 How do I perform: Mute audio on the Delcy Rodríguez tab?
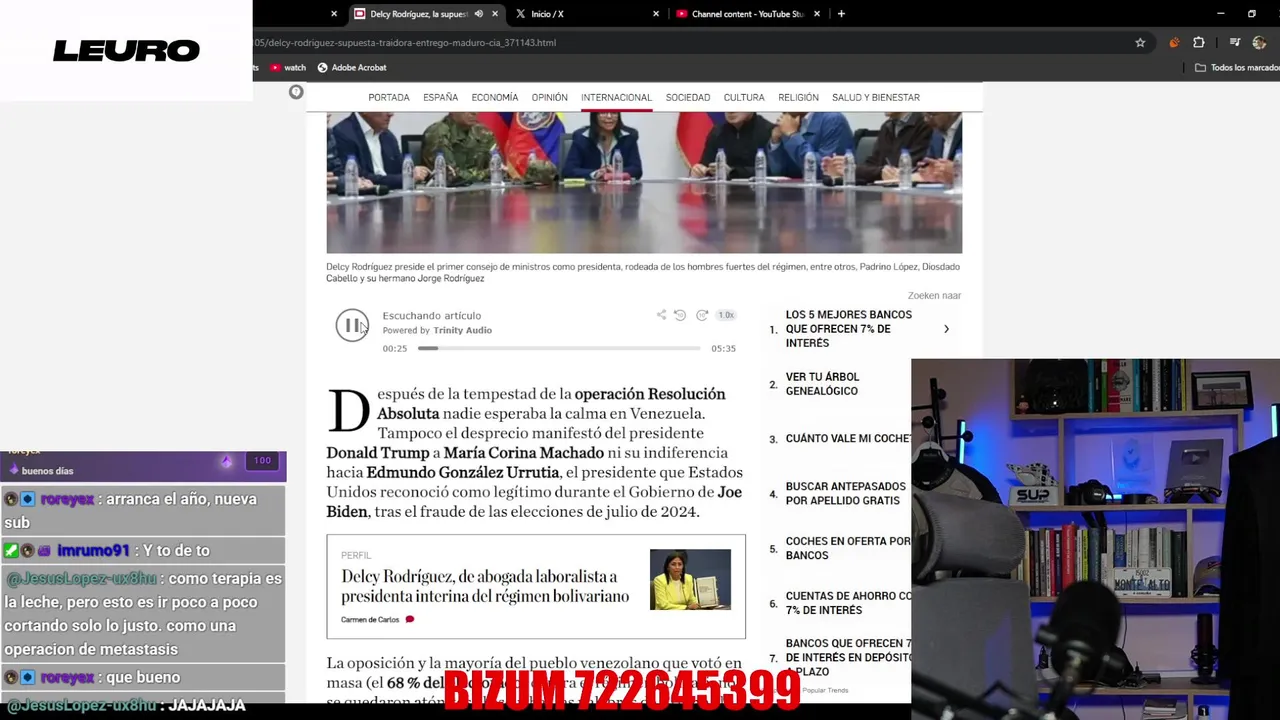point(478,14)
